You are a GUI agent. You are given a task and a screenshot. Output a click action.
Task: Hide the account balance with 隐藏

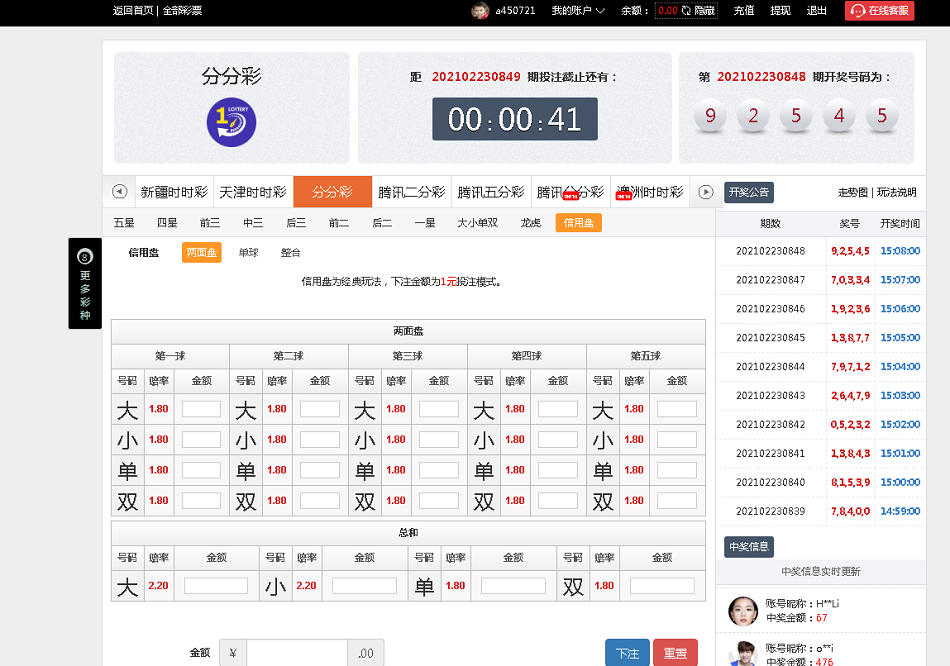coord(705,11)
